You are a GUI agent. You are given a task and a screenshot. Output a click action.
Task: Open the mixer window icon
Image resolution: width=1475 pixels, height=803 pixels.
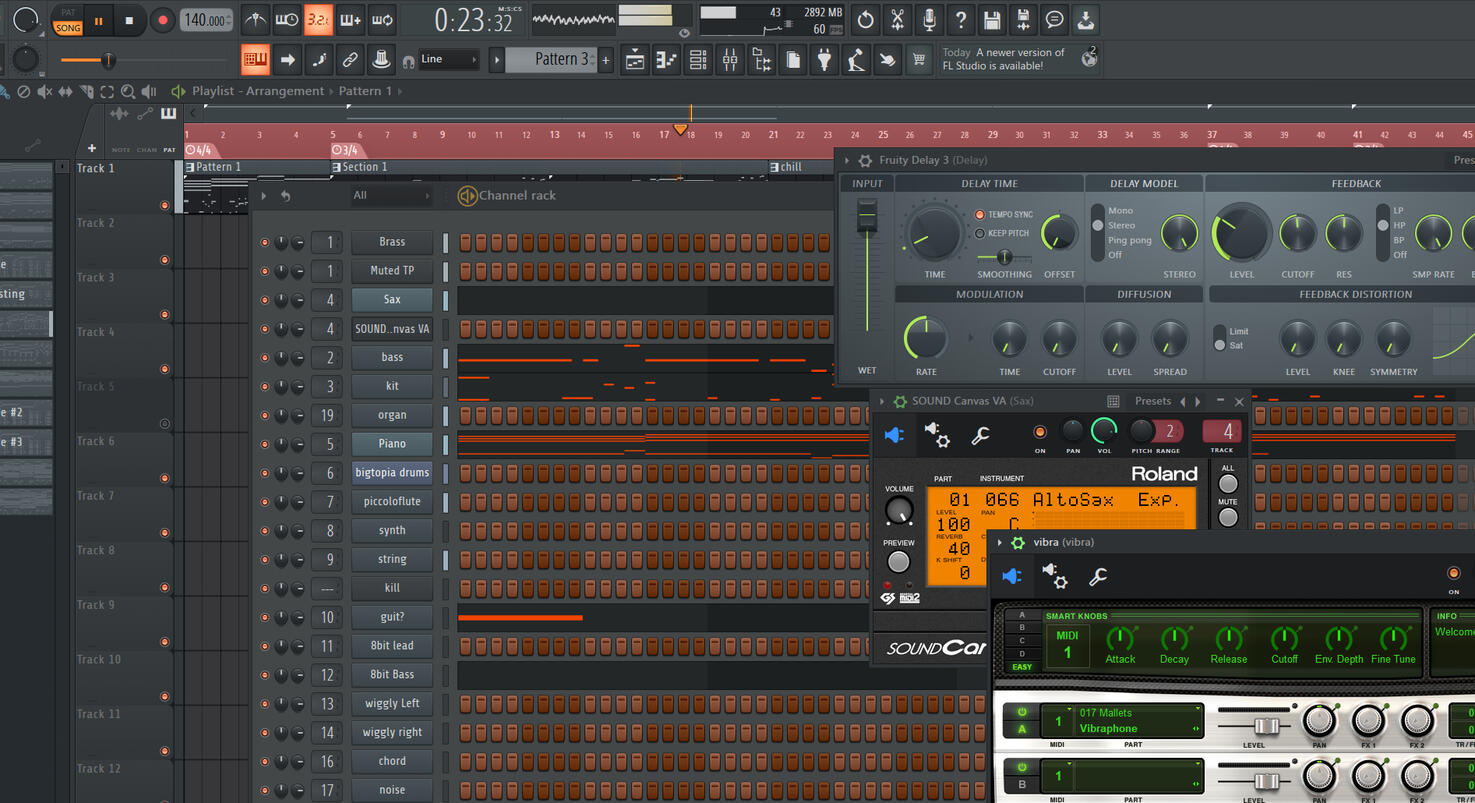click(730, 60)
